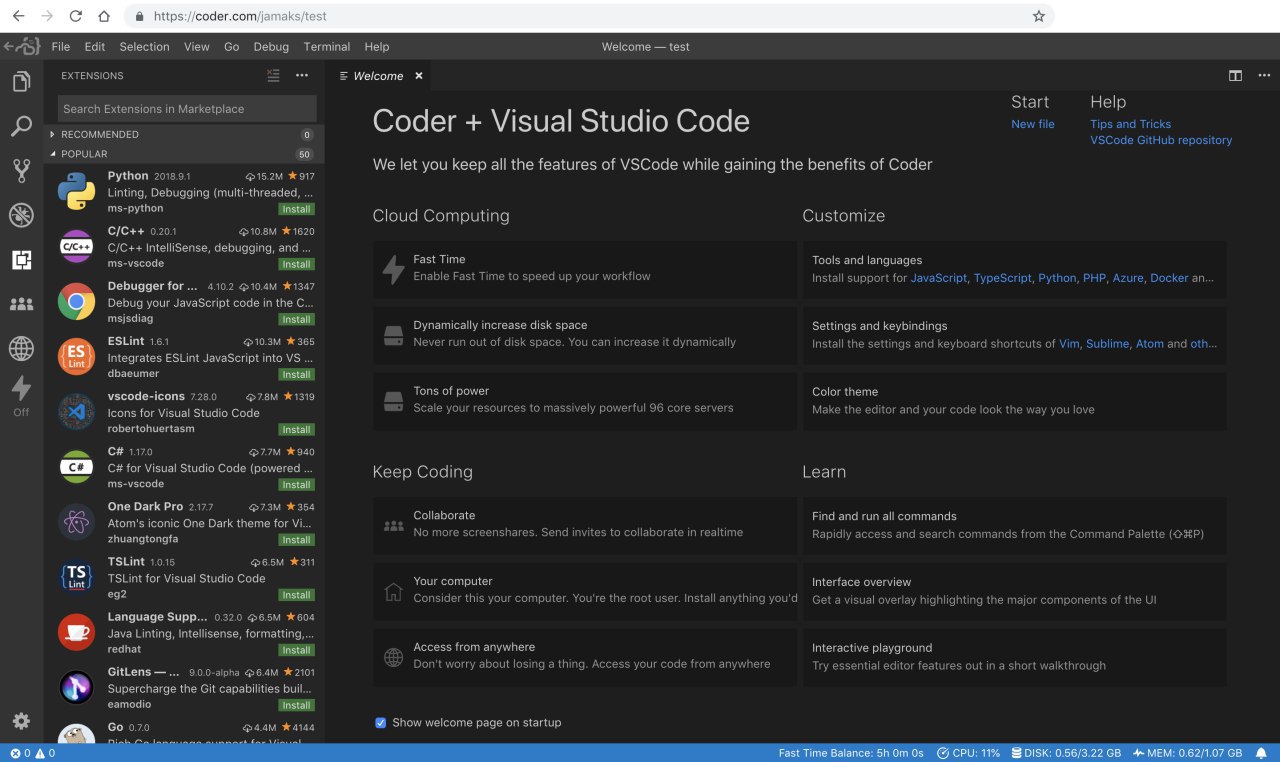1280x762 pixels.
Task: Open the Help menu
Action: [377, 46]
